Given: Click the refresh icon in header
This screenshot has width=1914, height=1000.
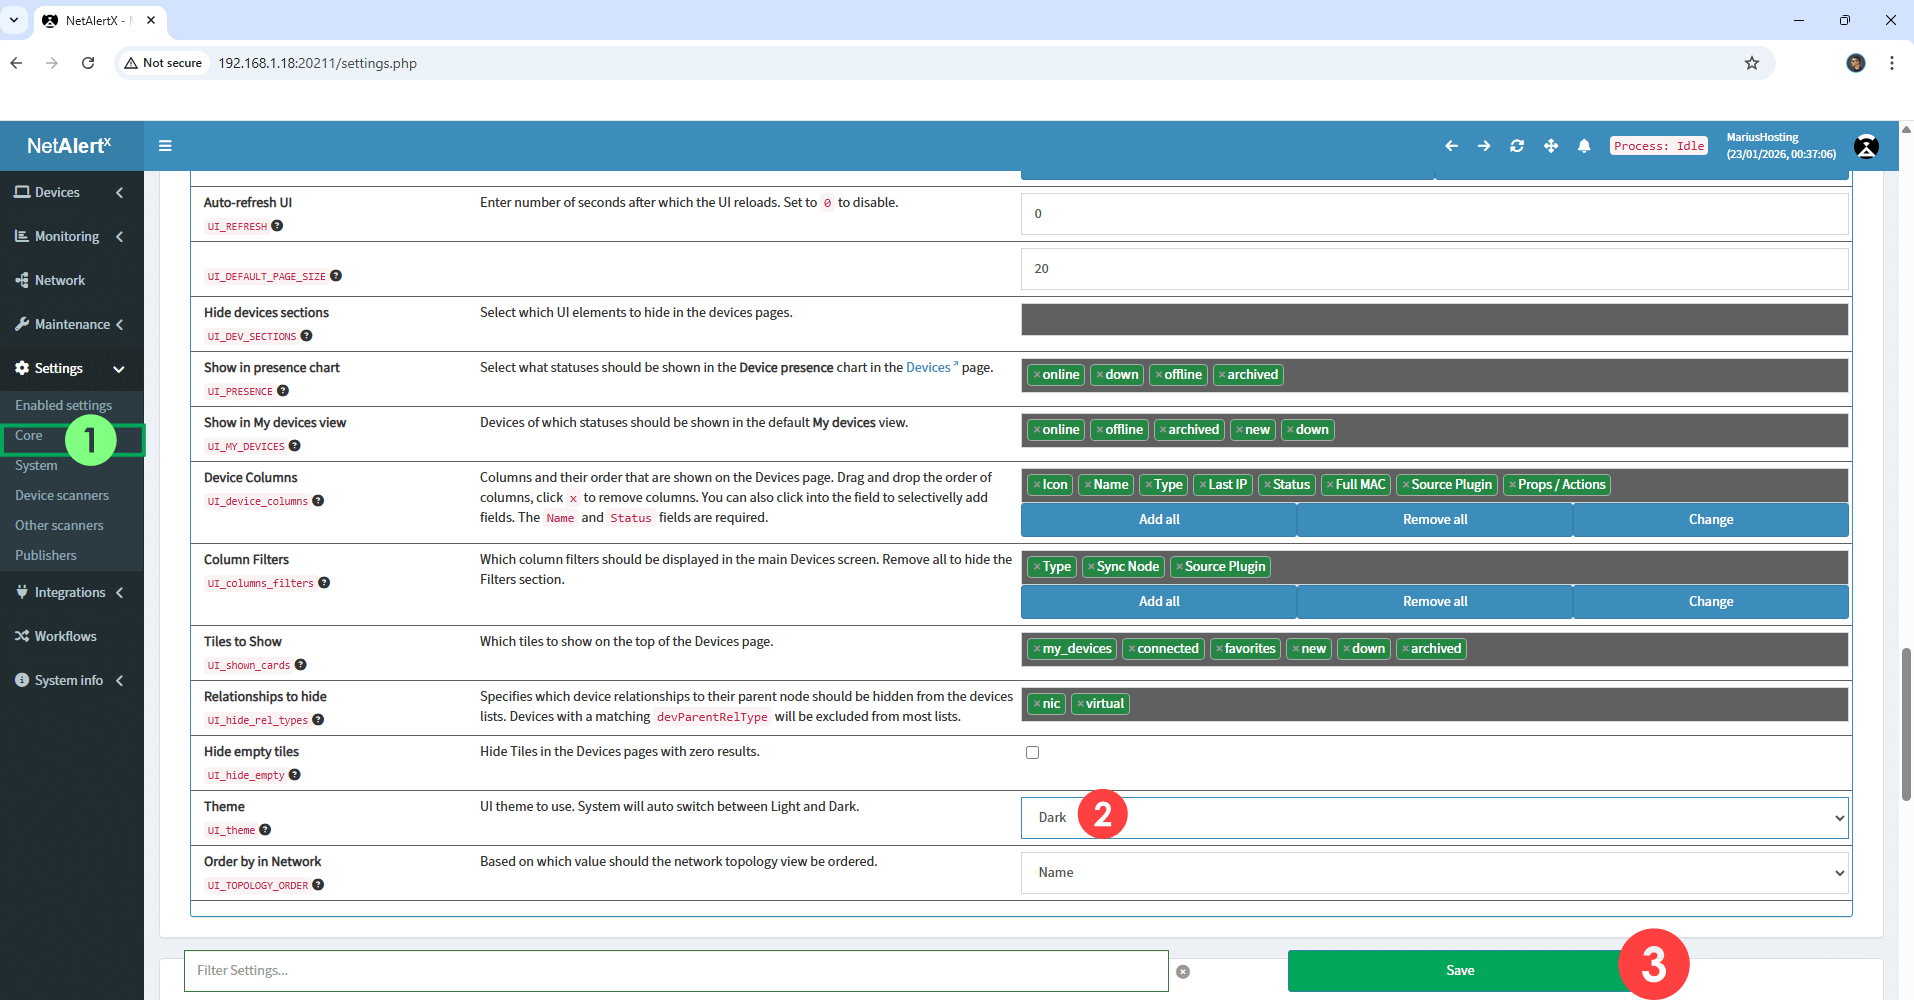Looking at the screenshot, I should click(x=1517, y=146).
